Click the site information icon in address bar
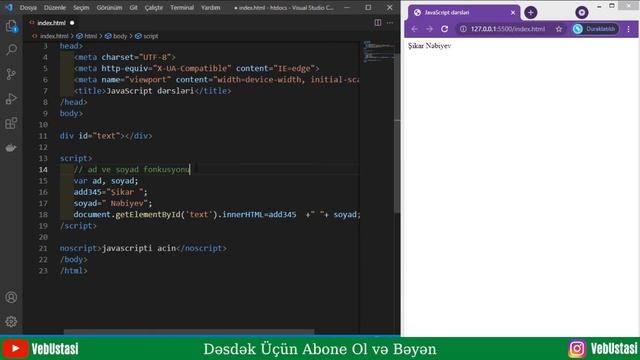This screenshot has width=640, height=360. (463, 29)
